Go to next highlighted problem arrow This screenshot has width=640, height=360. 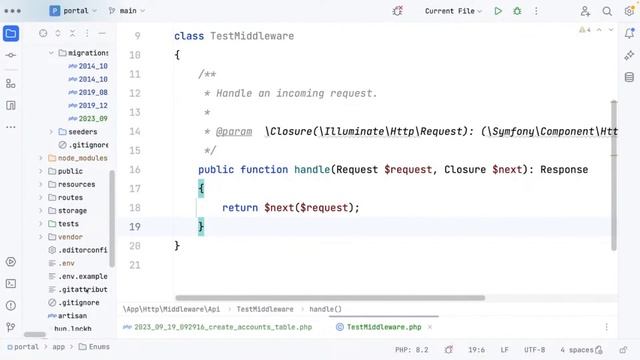click(x=611, y=30)
